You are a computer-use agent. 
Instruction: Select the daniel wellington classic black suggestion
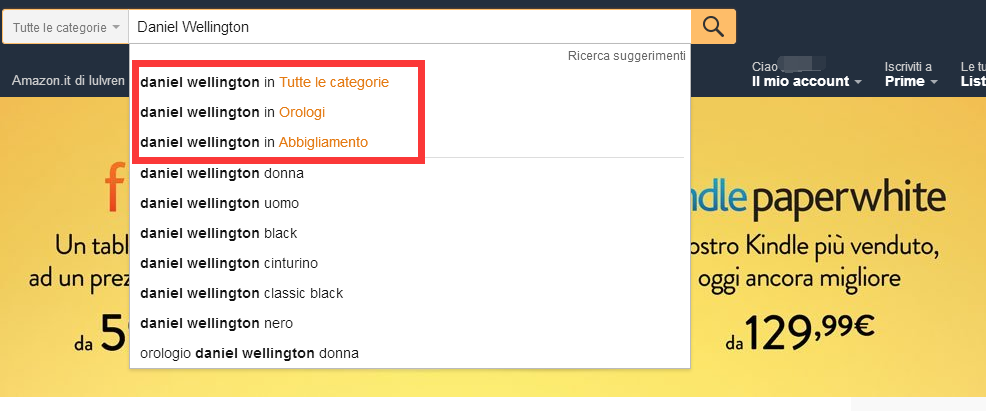tap(409, 293)
